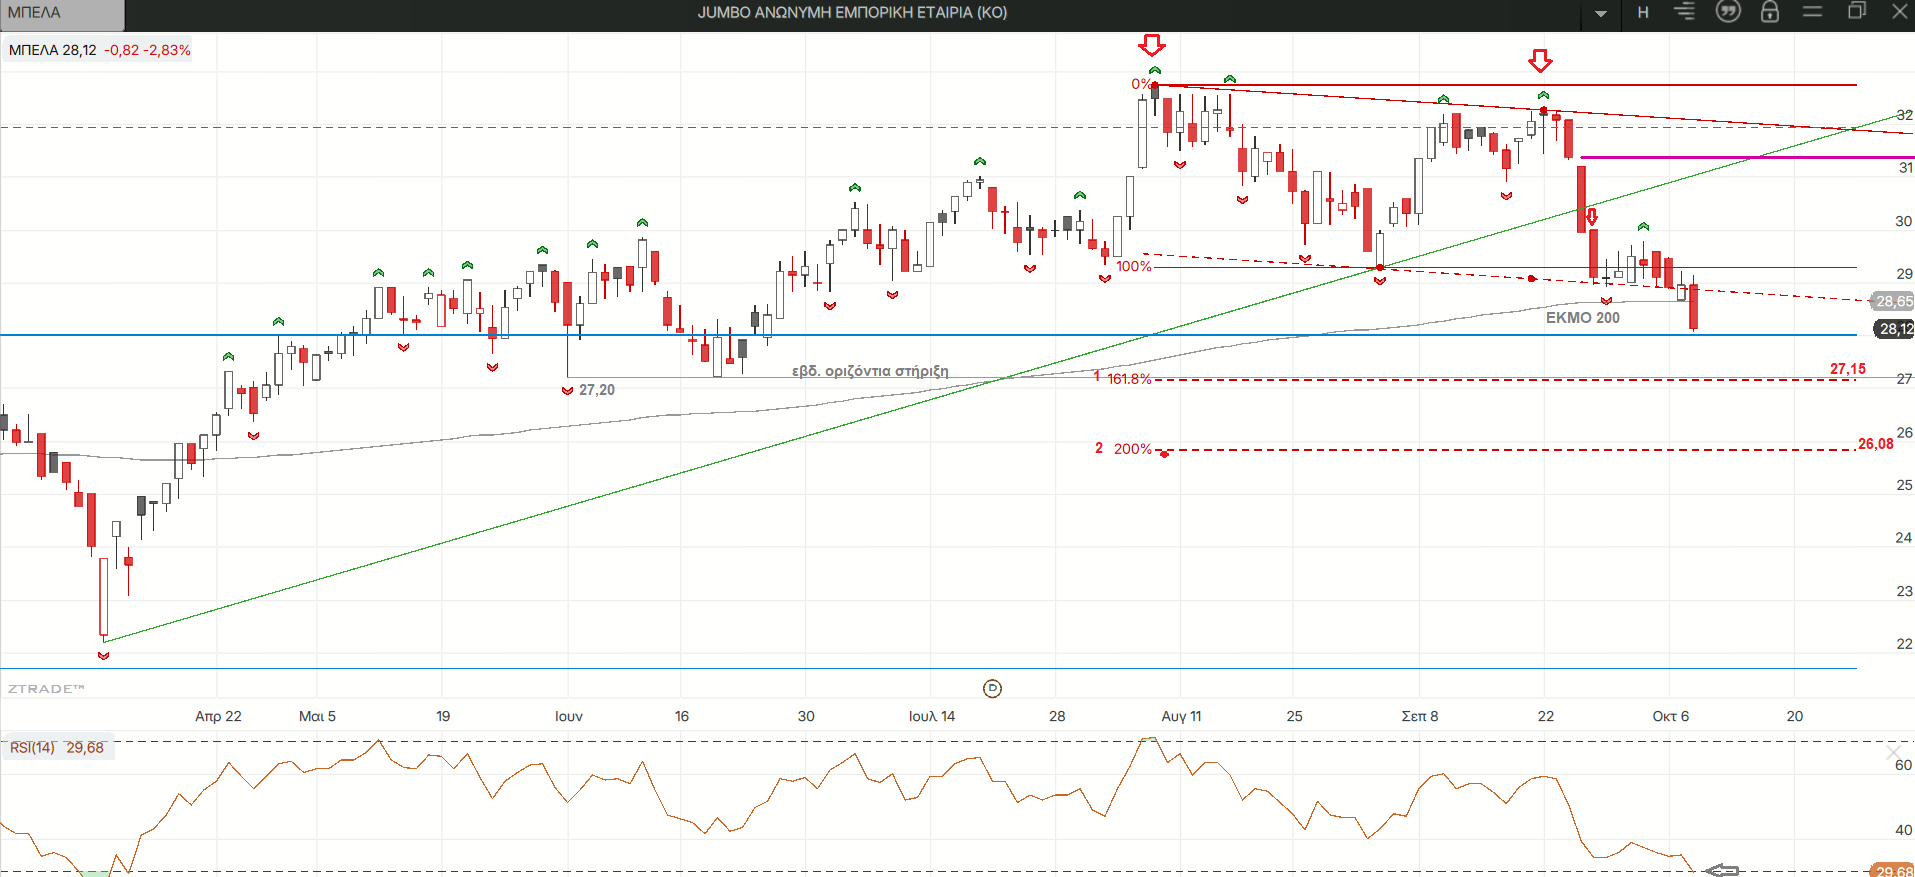The width and height of the screenshot is (1915, 877).
Task: Click the 200% Fibonacci level label
Action: pos(1132,449)
